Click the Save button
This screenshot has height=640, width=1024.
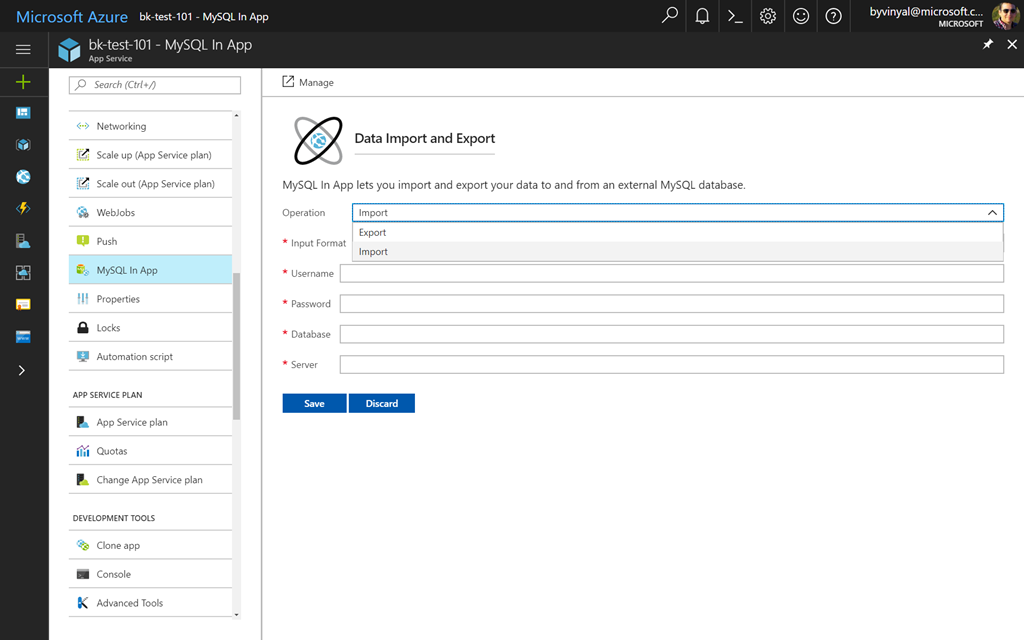tap(314, 404)
